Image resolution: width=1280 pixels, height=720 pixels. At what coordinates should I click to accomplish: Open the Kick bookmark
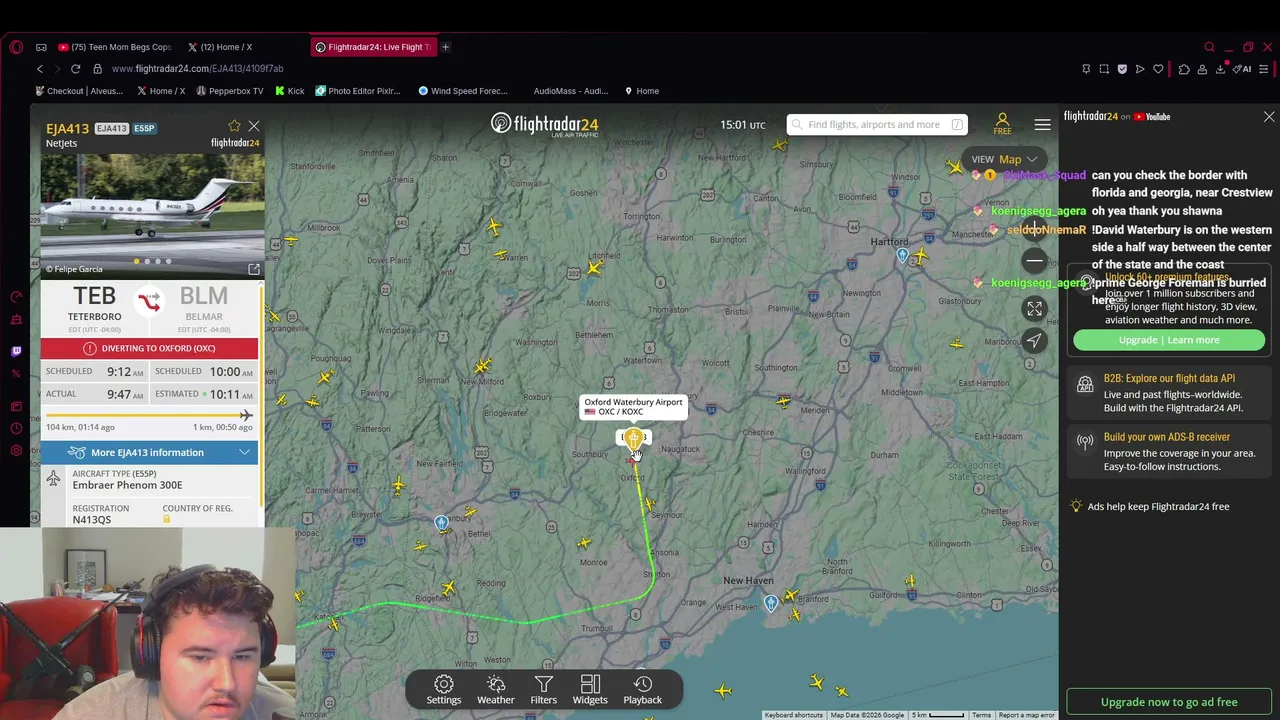pos(289,91)
